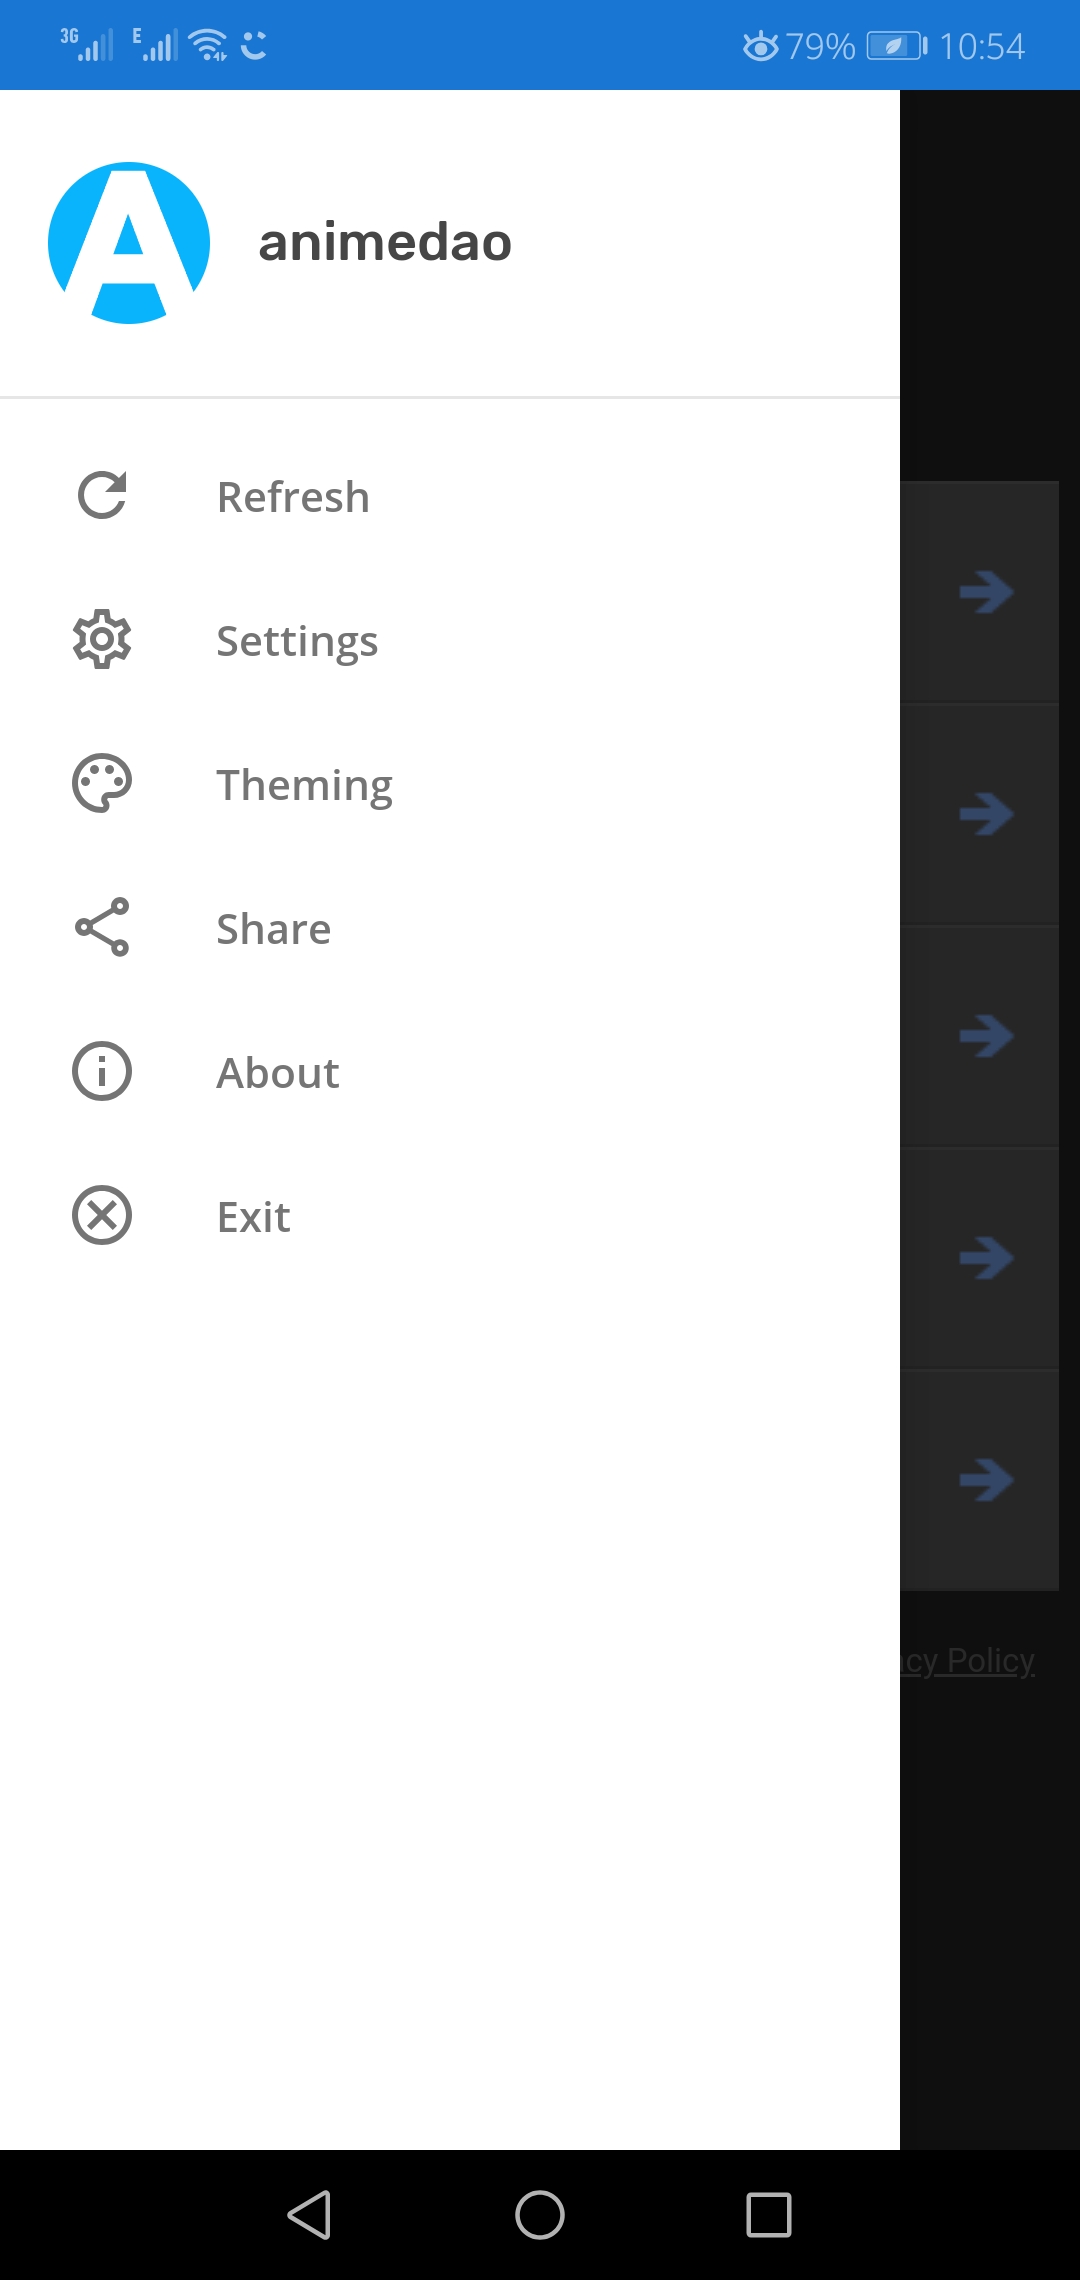
Task: Open the About menu label
Action: (x=278, y=1073)
